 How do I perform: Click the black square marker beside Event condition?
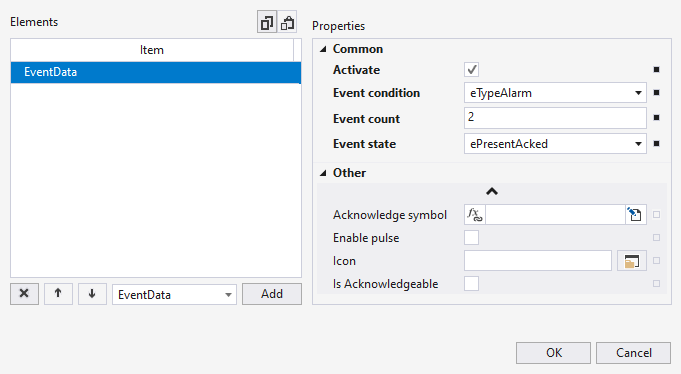tap(657, 93)
